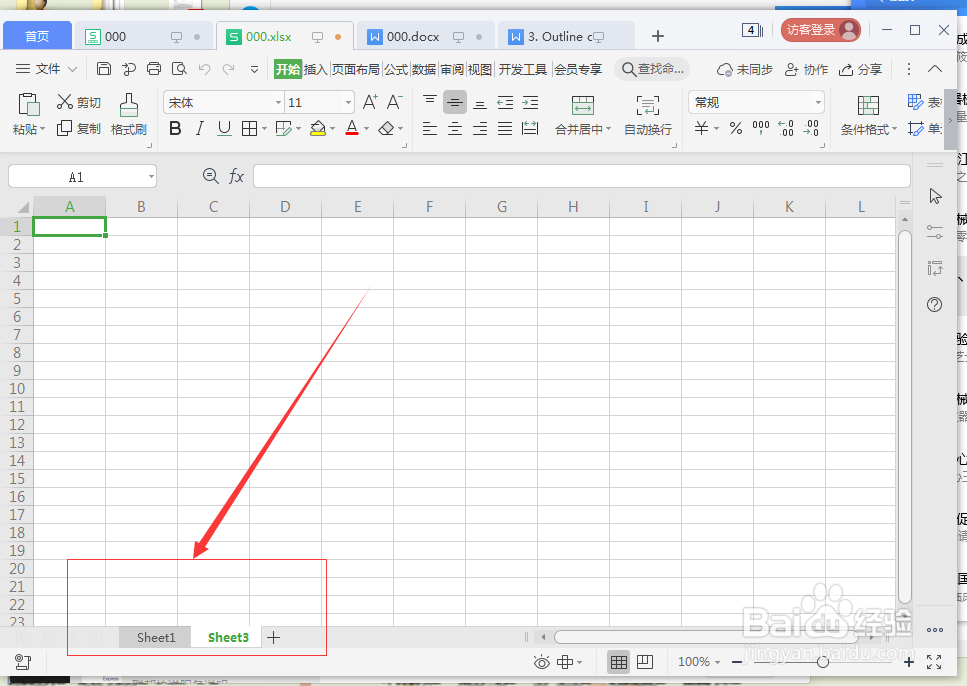The width and height of the screenshot is (967, 686).
Task: Increase font size with A+ icon
Action: pyautogui.click(x=370, y=102)
